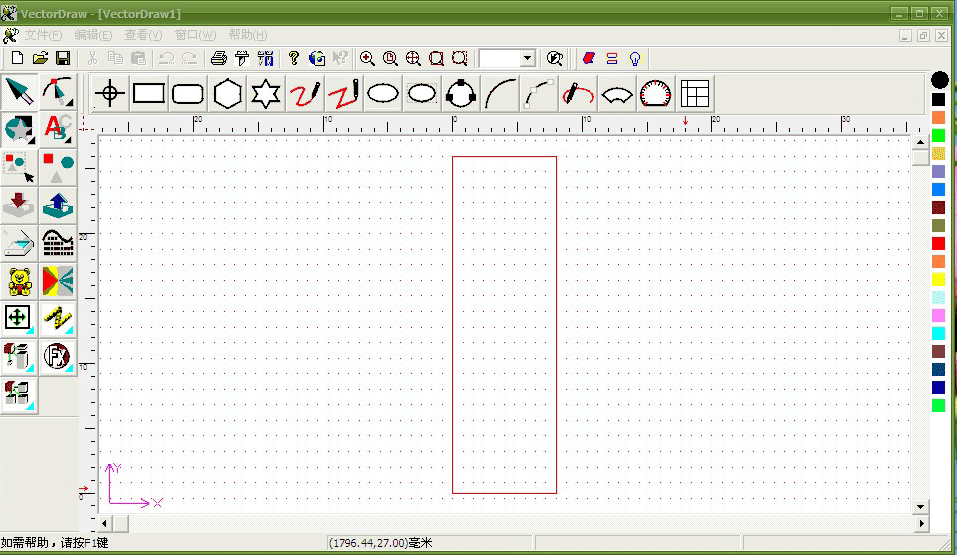Open a file with the folder icon
This screenshot has width=957, height=555.
pyautogui.click(x=40, y=58)
